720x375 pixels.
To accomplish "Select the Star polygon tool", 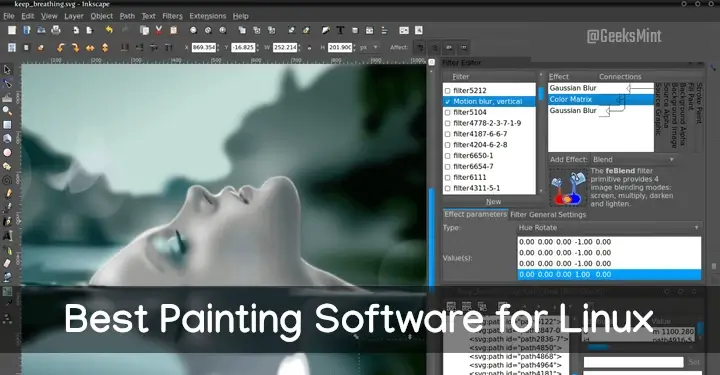I will coord(7,166).
